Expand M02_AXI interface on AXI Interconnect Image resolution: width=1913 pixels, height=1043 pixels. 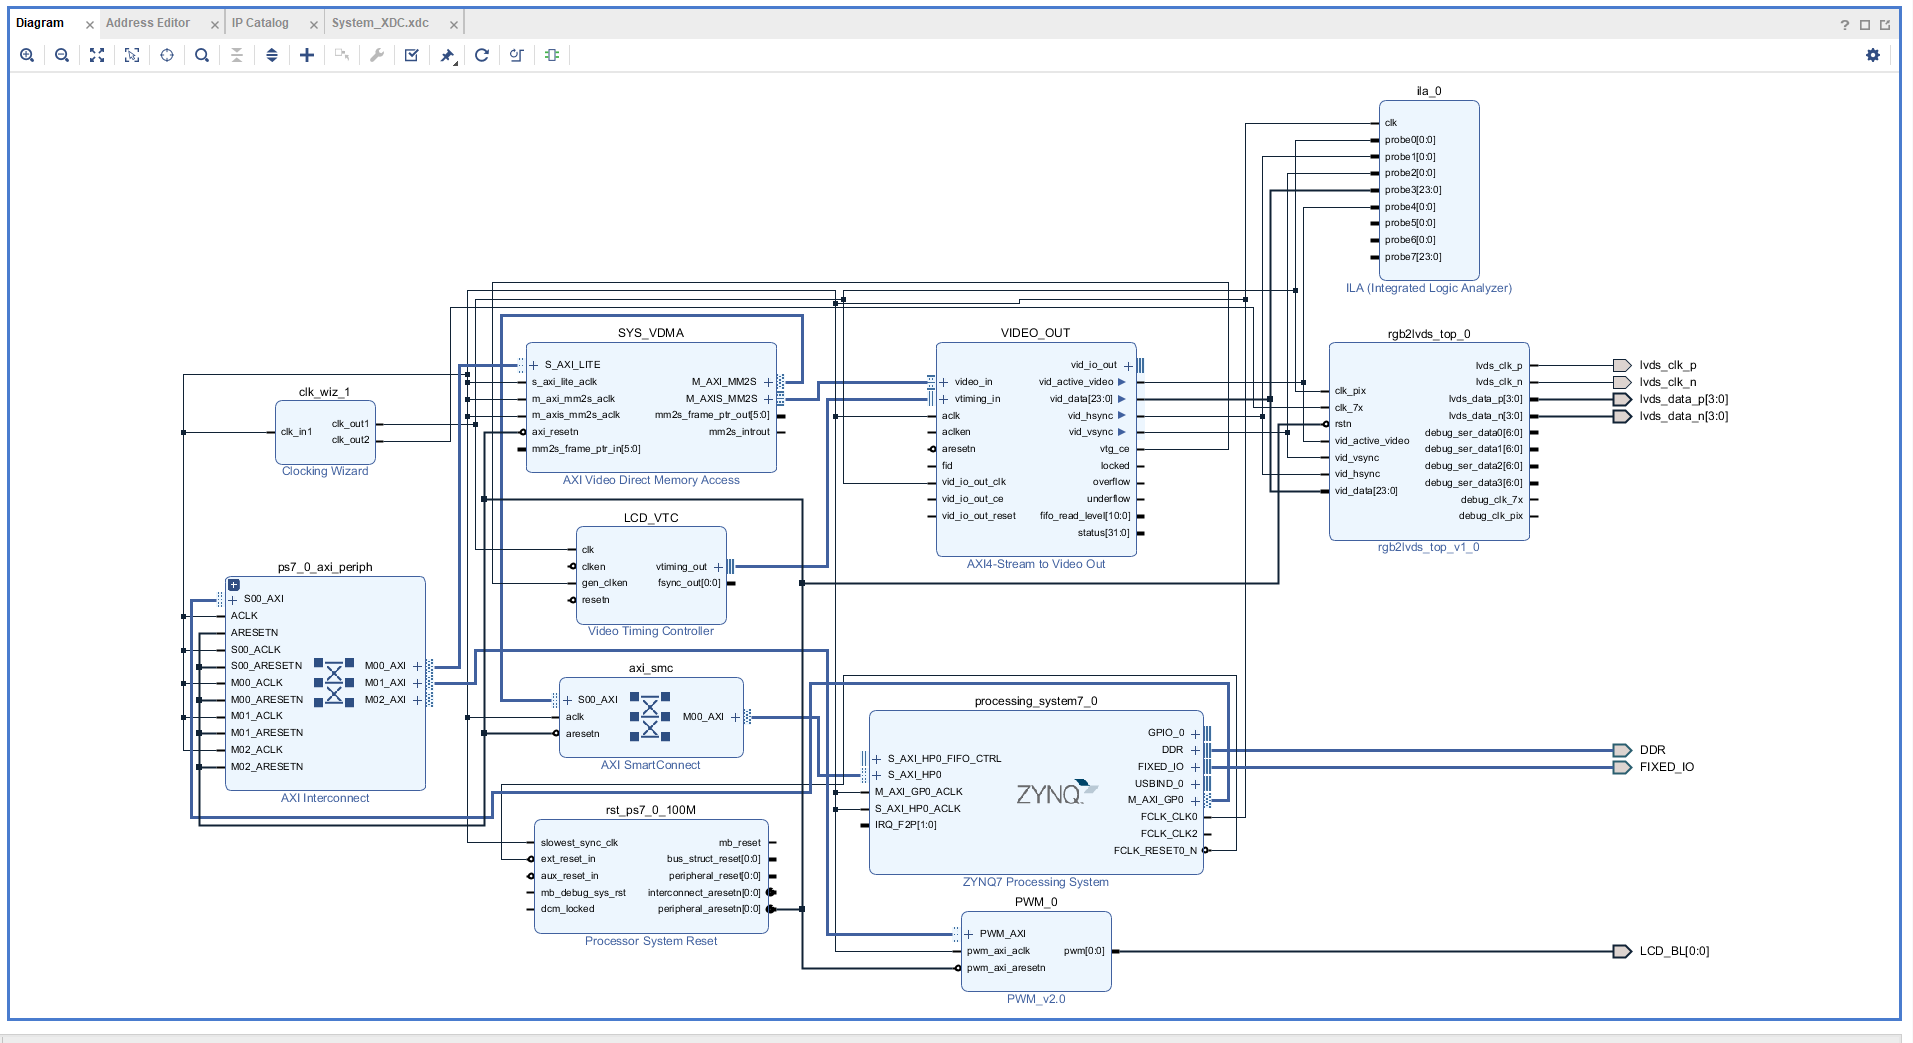point(417,700)
